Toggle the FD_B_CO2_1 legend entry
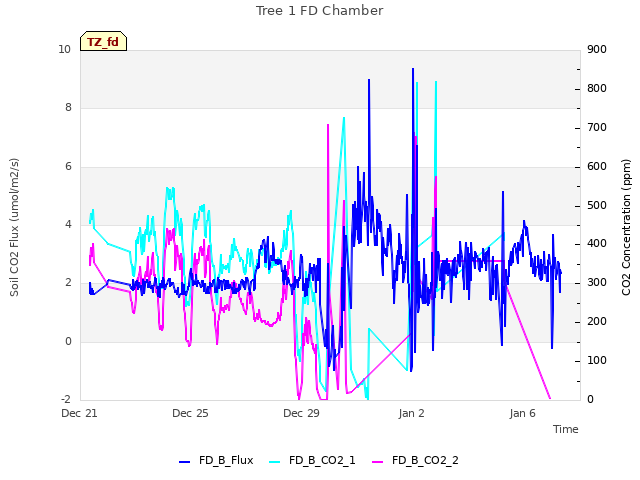 tap(312, 460)
